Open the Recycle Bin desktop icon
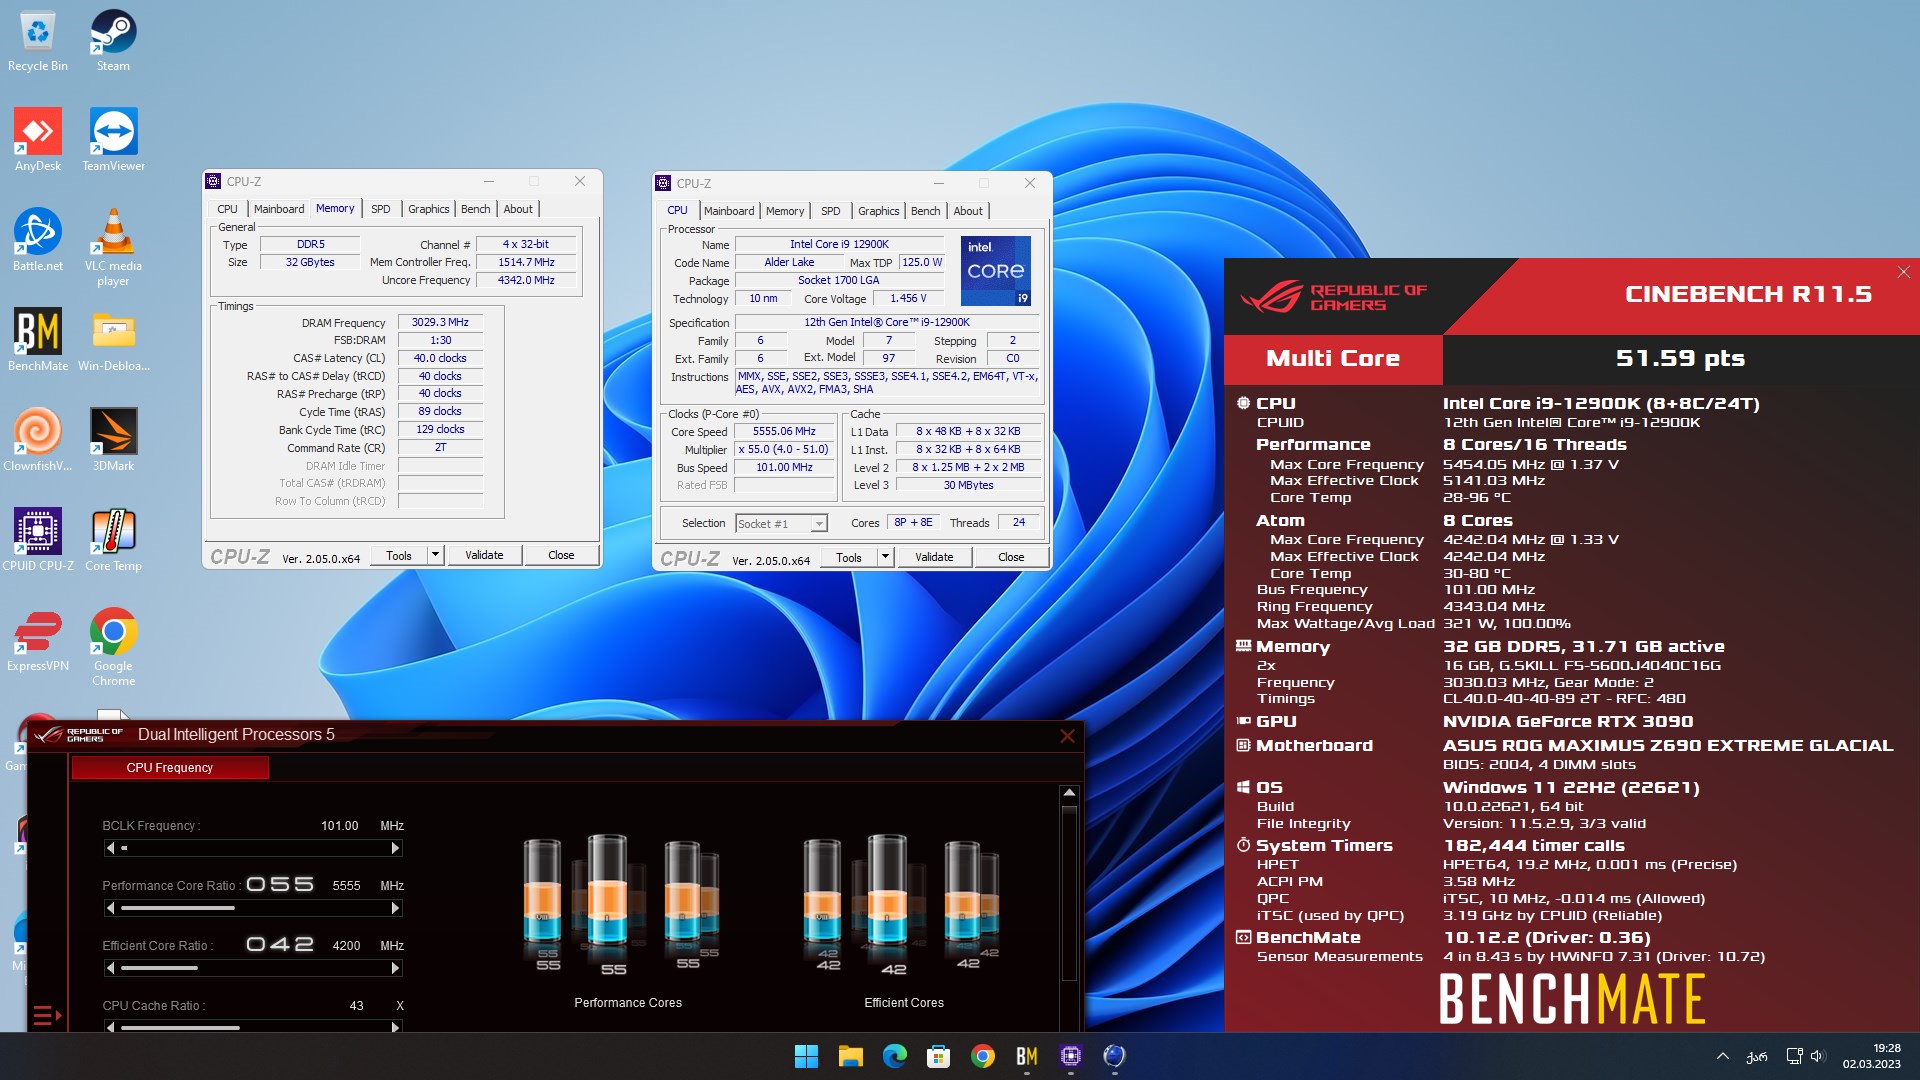The image size is (1920, 1080). click(x=38, y=41)
